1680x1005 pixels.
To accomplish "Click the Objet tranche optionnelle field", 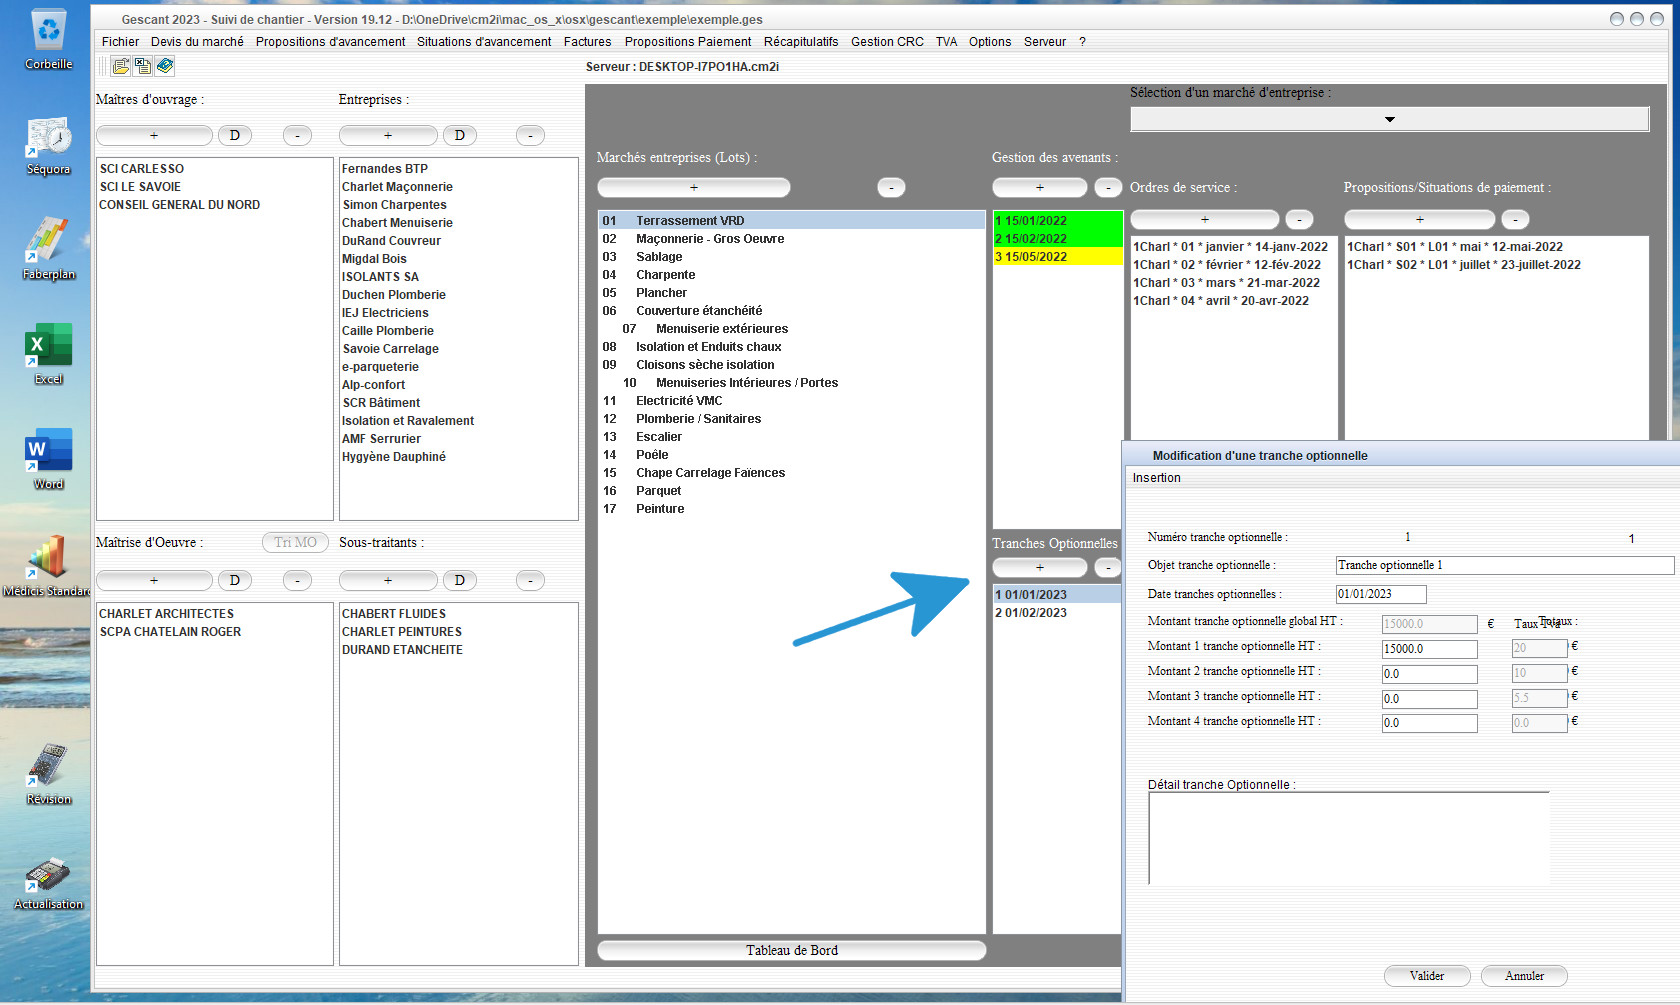I will [x=1504, y=565].
